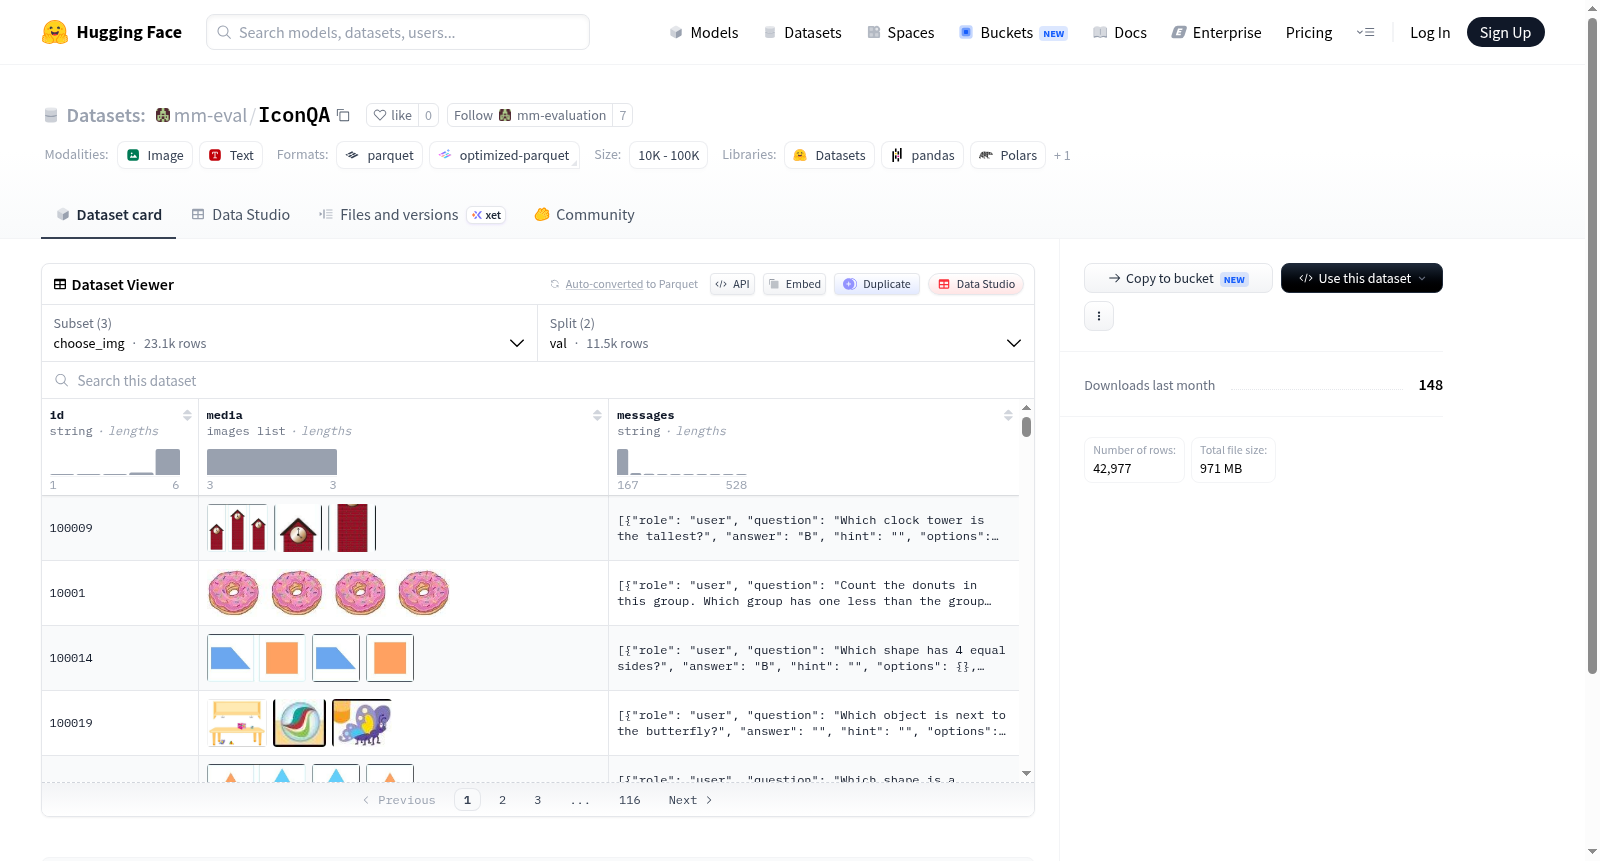Image resolution: width=1600 pixels, height=861 pixels.
Task: Click the messages column length histogram
Action: coord(682,461)
